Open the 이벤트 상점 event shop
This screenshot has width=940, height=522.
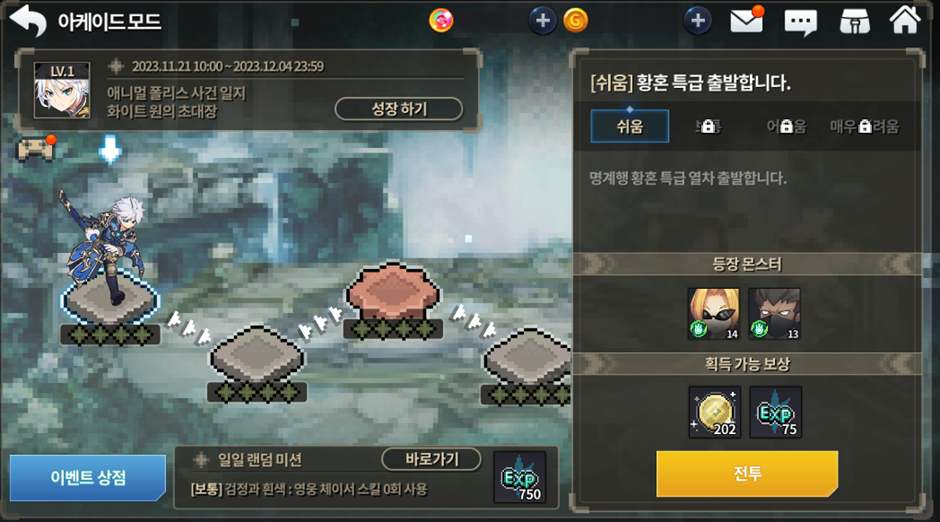(88, 478)
